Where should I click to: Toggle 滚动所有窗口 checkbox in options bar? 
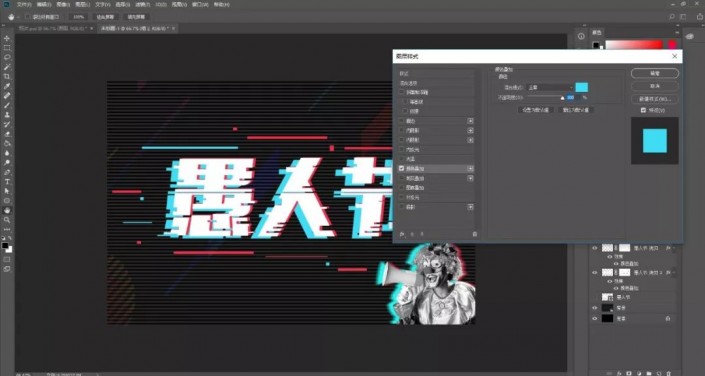click(x=28, y=17)
